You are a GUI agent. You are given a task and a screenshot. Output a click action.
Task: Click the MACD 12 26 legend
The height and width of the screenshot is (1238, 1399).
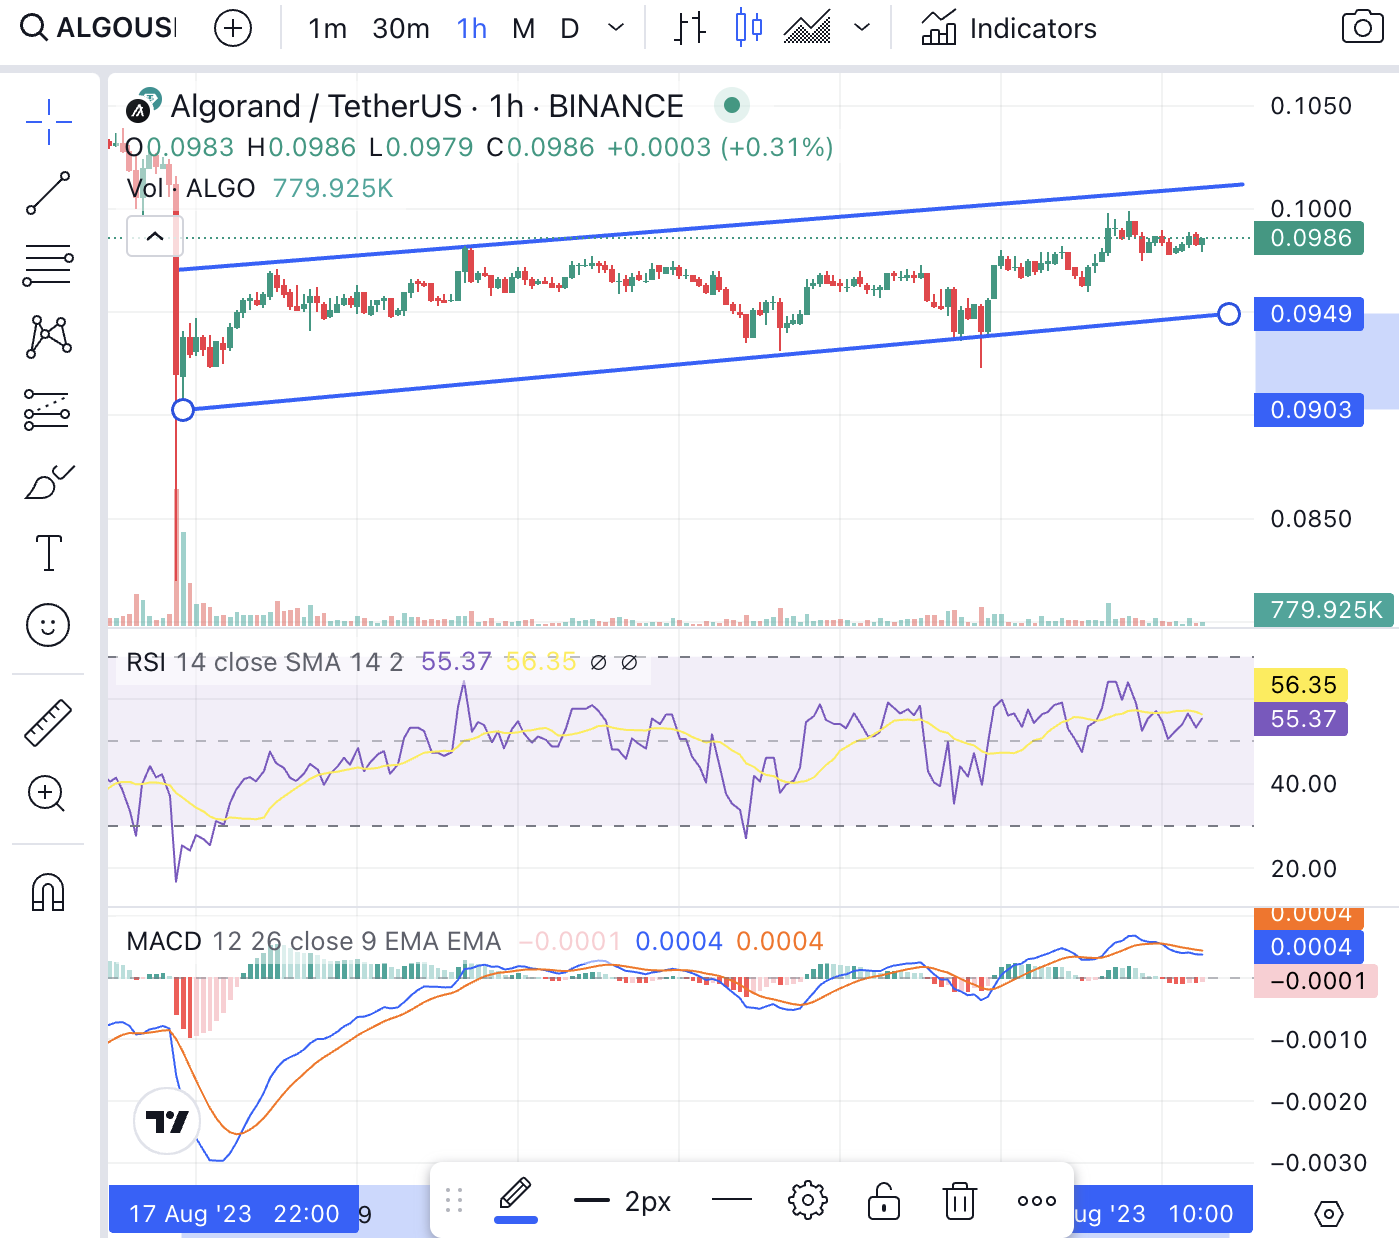(313, 941)
